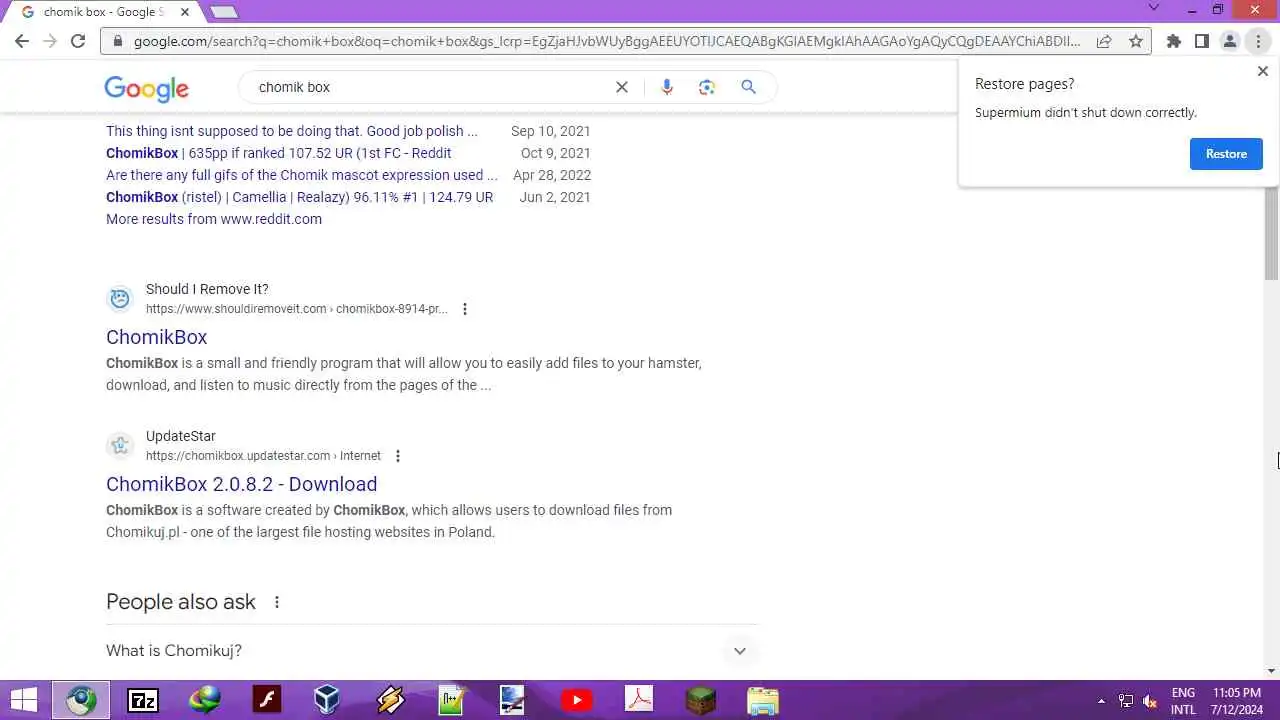Open the Extensions puzzle icon

[1174, 41]
